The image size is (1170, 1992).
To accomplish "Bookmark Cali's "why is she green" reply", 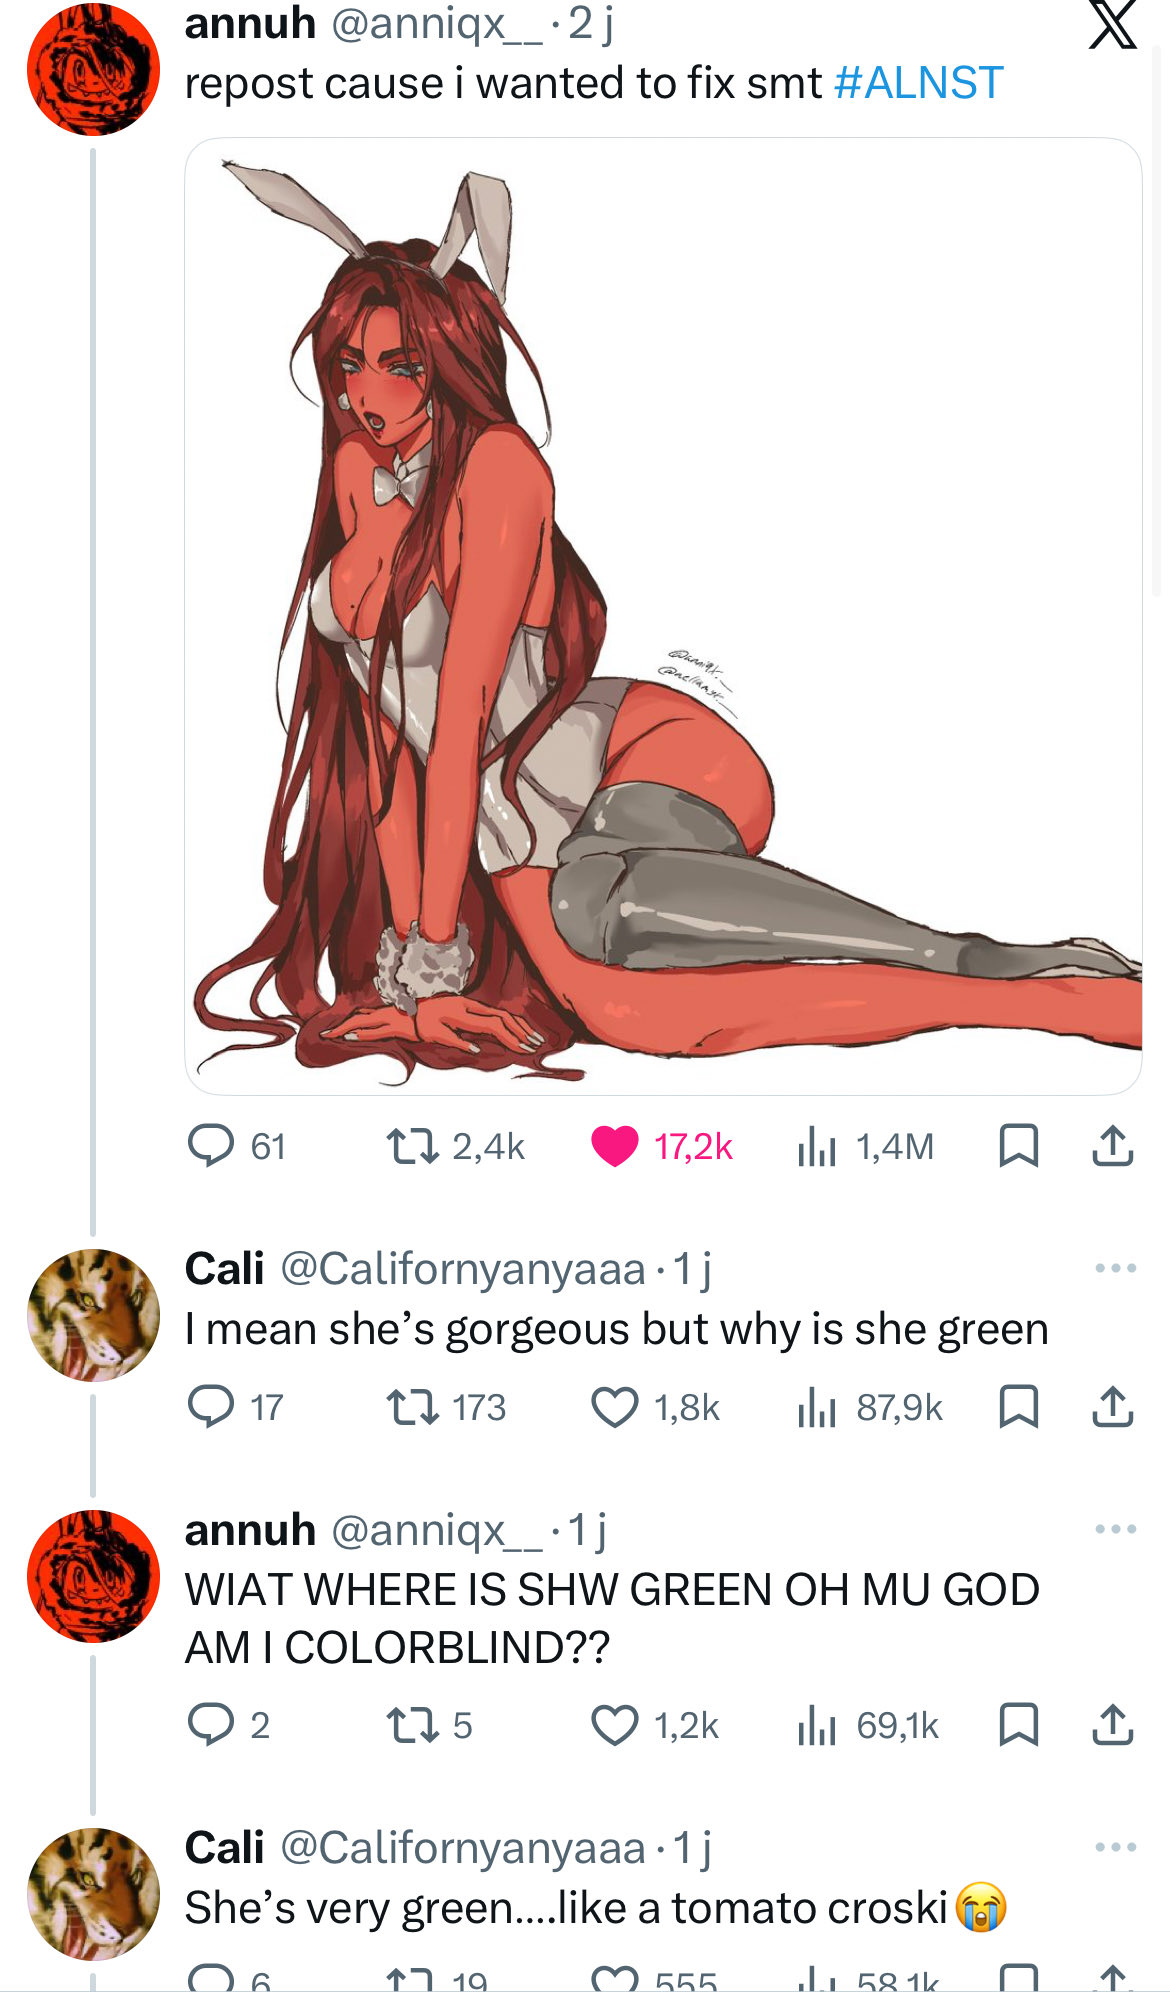I will click(1018, 1407).
